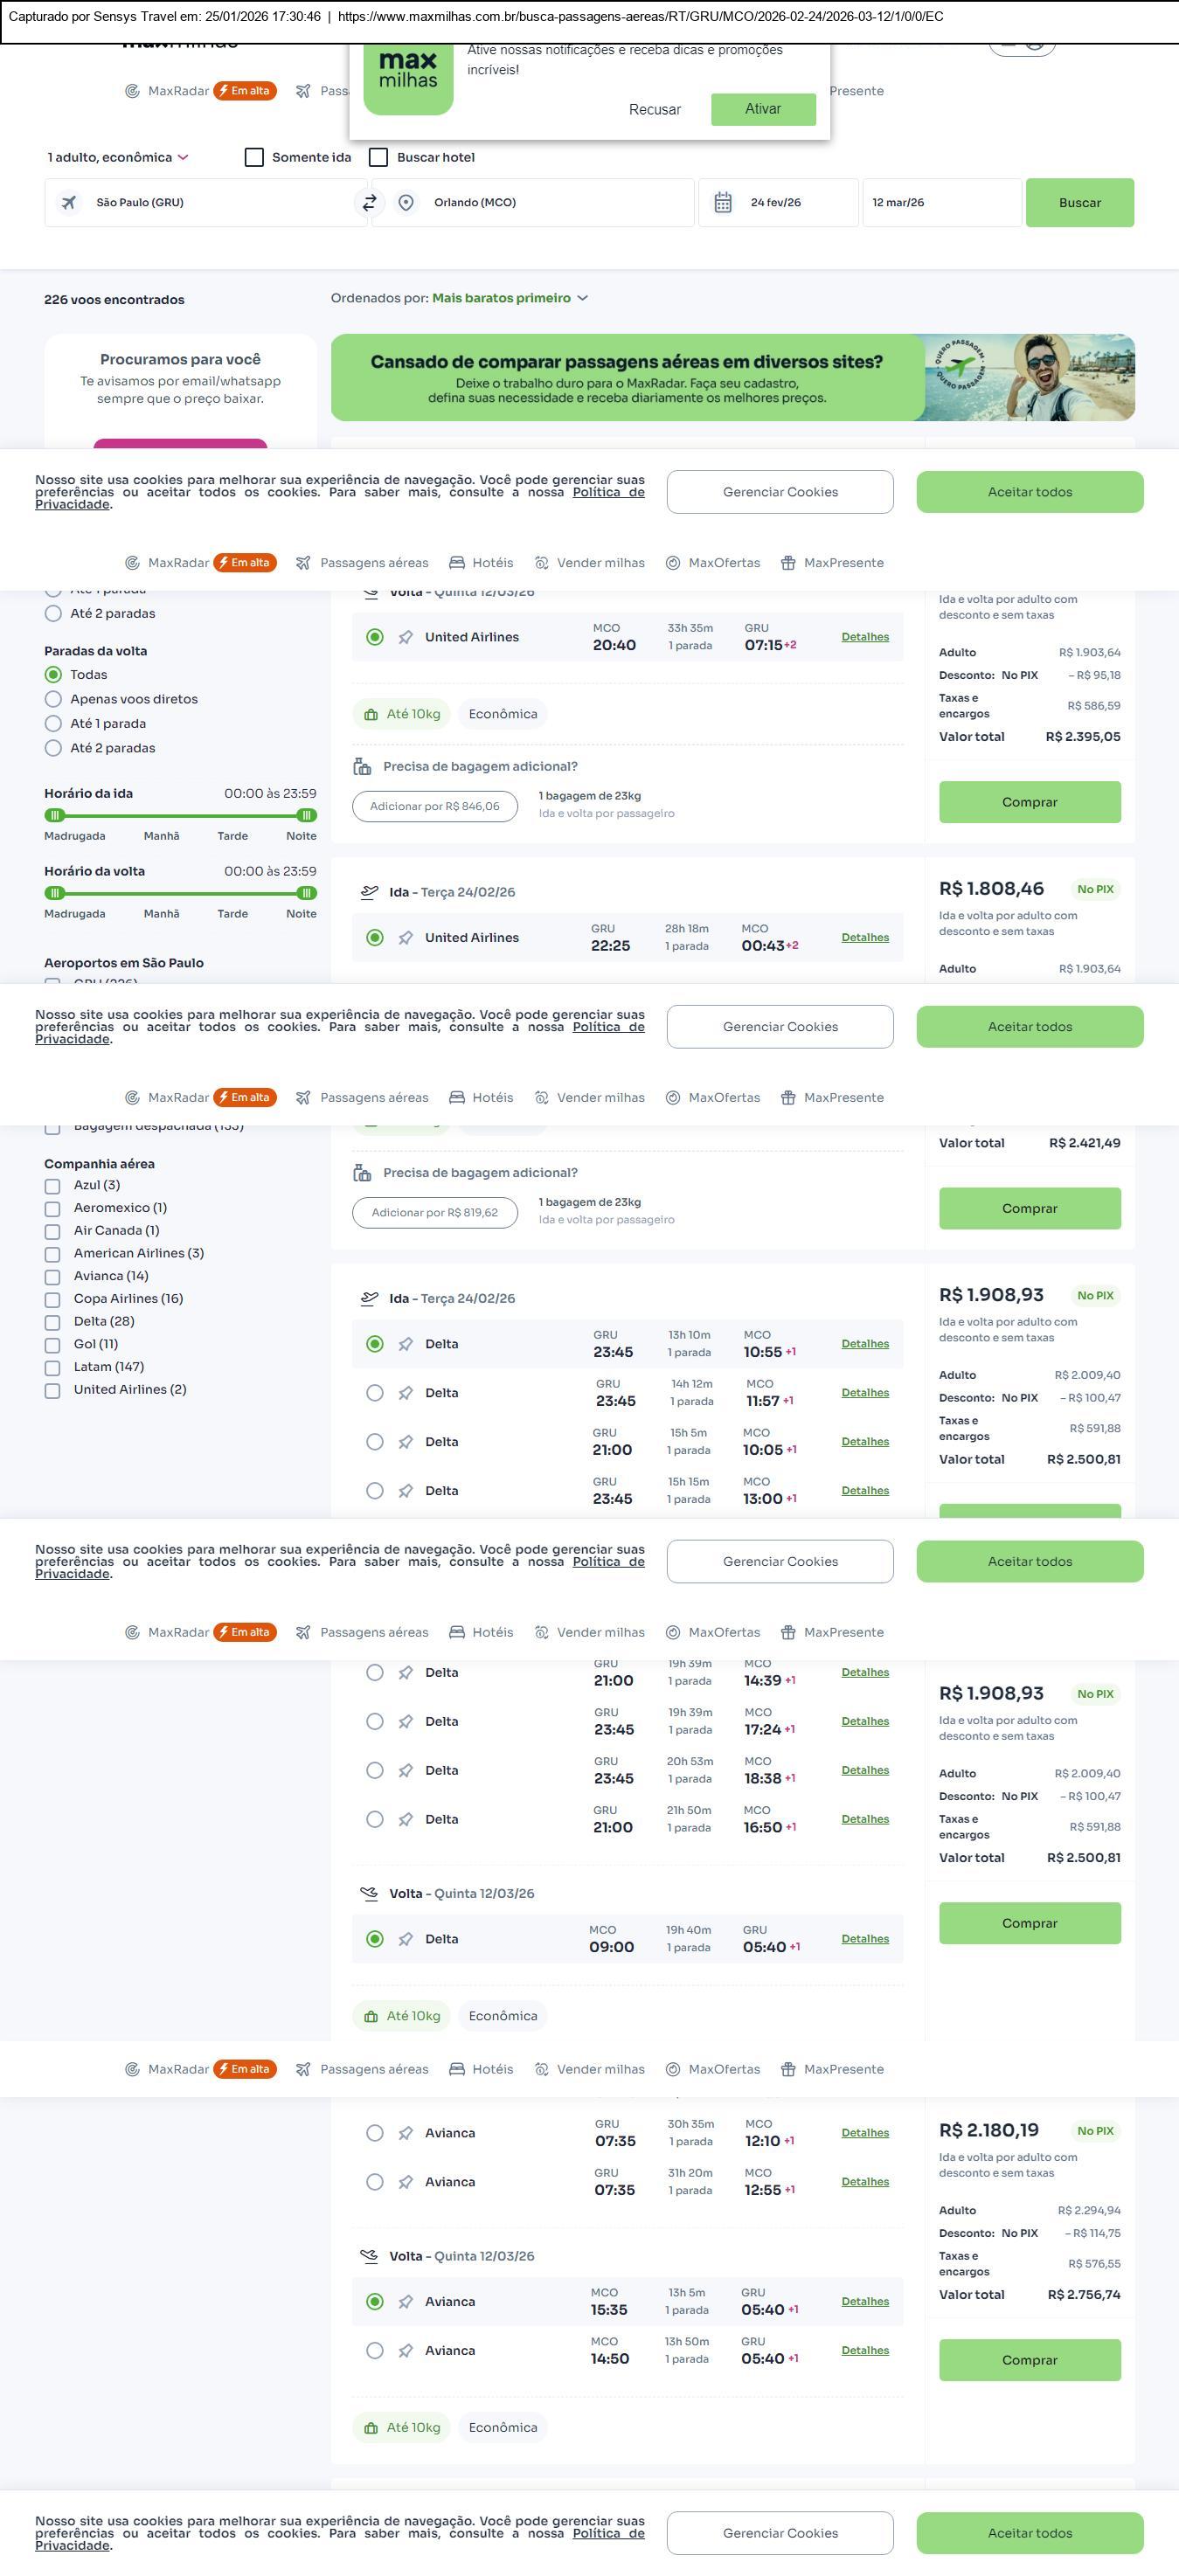The image size is (1179, 2576).
Task: Enable the Somente ida checkbox
Action: pos(254,157)
